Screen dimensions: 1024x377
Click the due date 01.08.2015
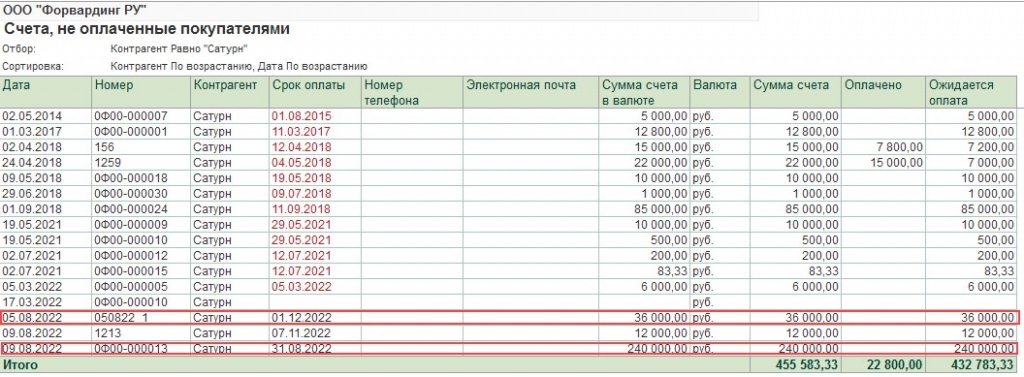tap(302, 116)
